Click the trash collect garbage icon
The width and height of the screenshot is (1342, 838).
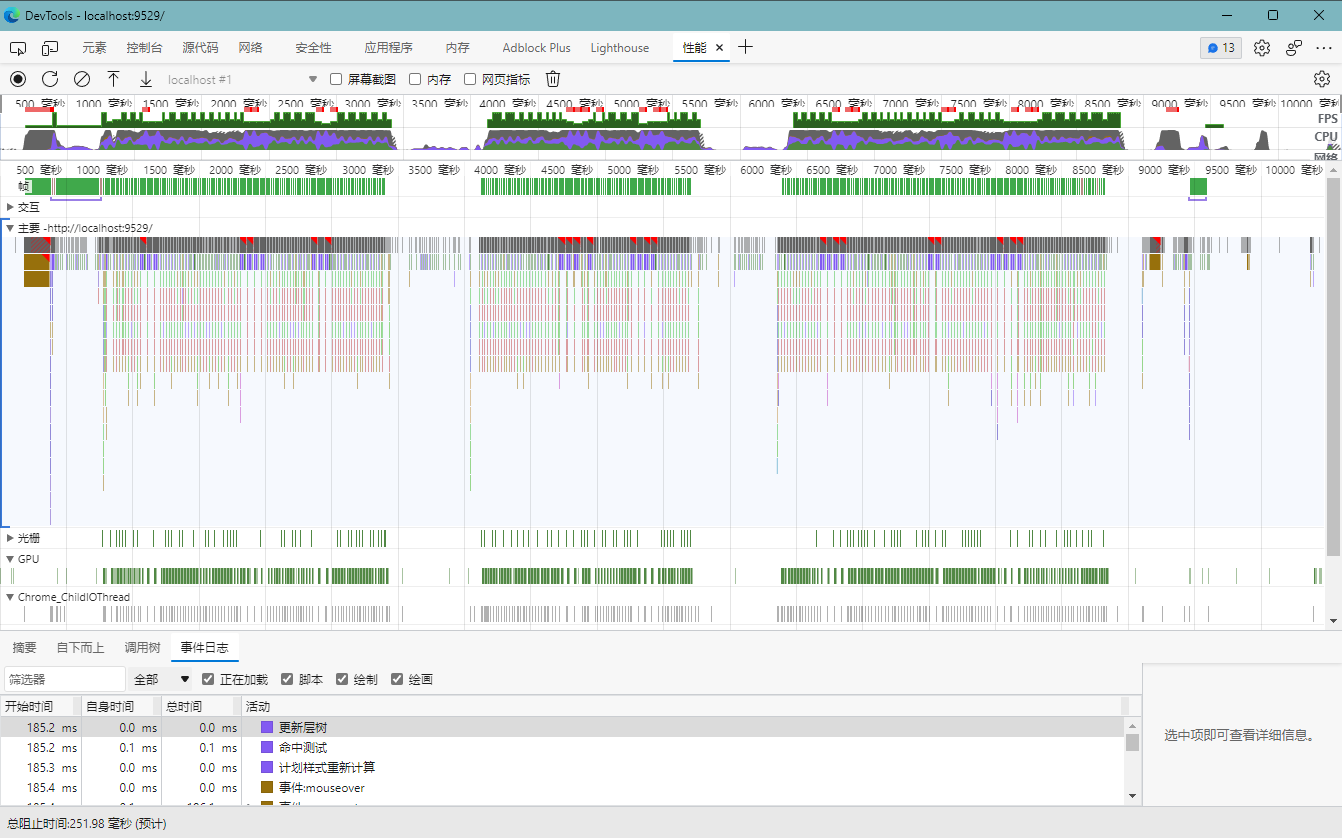coord(553,79)
